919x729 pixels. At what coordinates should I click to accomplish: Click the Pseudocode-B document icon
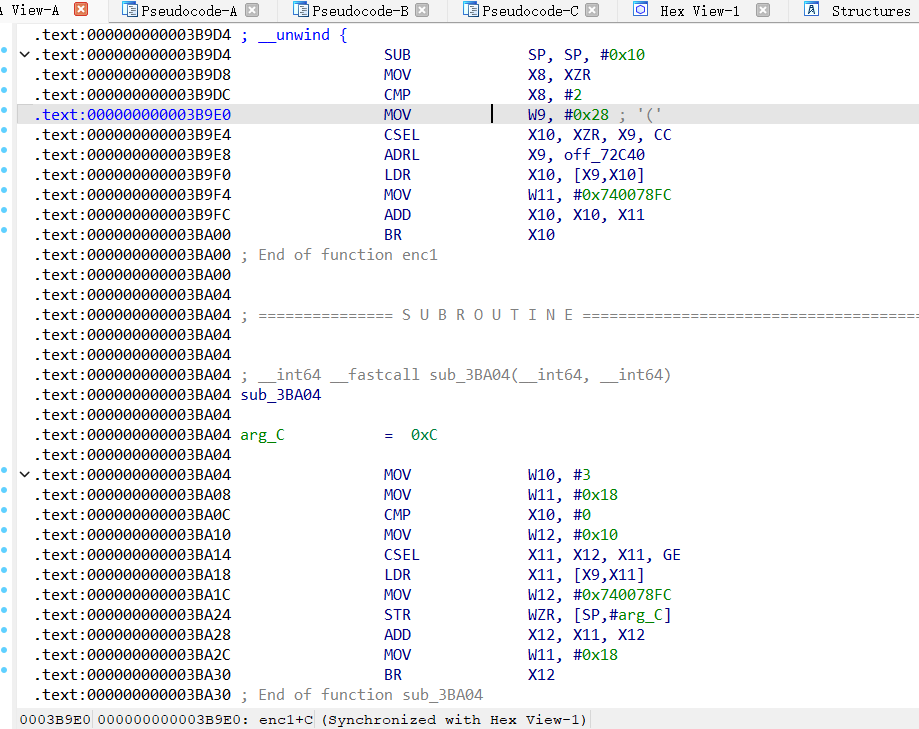click(301, 9)
